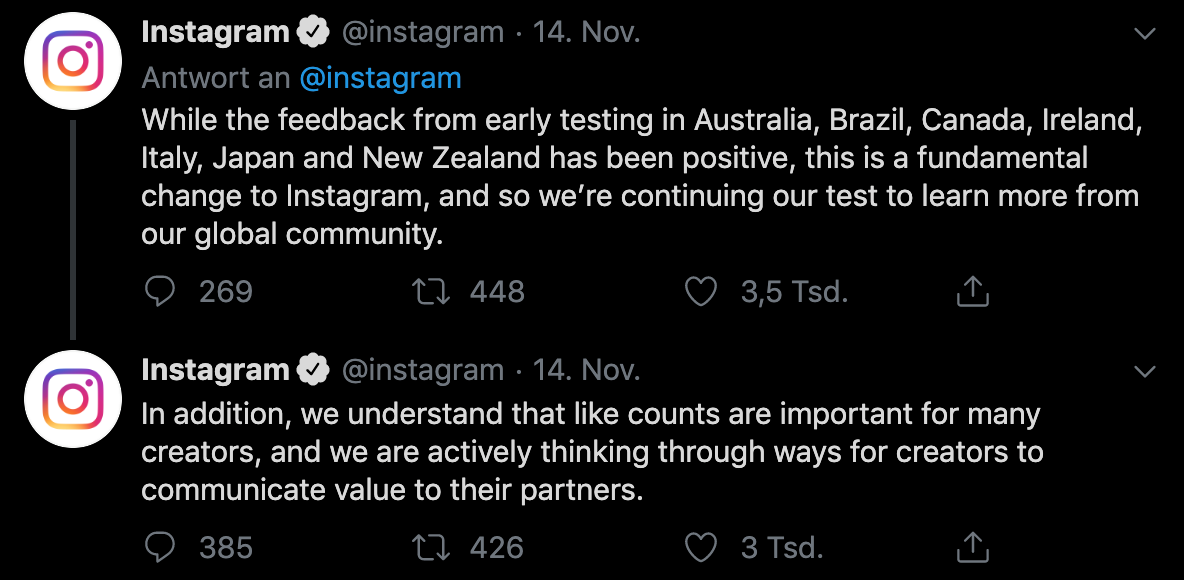Open the first tweet's chevron menu
This screenshot has height=580, width=1184.
[1145, 33]
